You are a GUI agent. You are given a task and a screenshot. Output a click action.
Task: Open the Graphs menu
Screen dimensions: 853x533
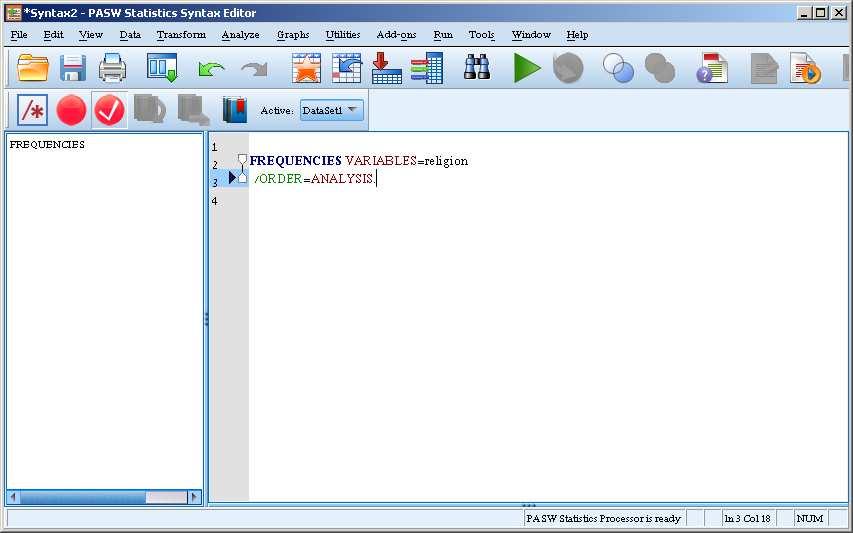tap(293, 35)
